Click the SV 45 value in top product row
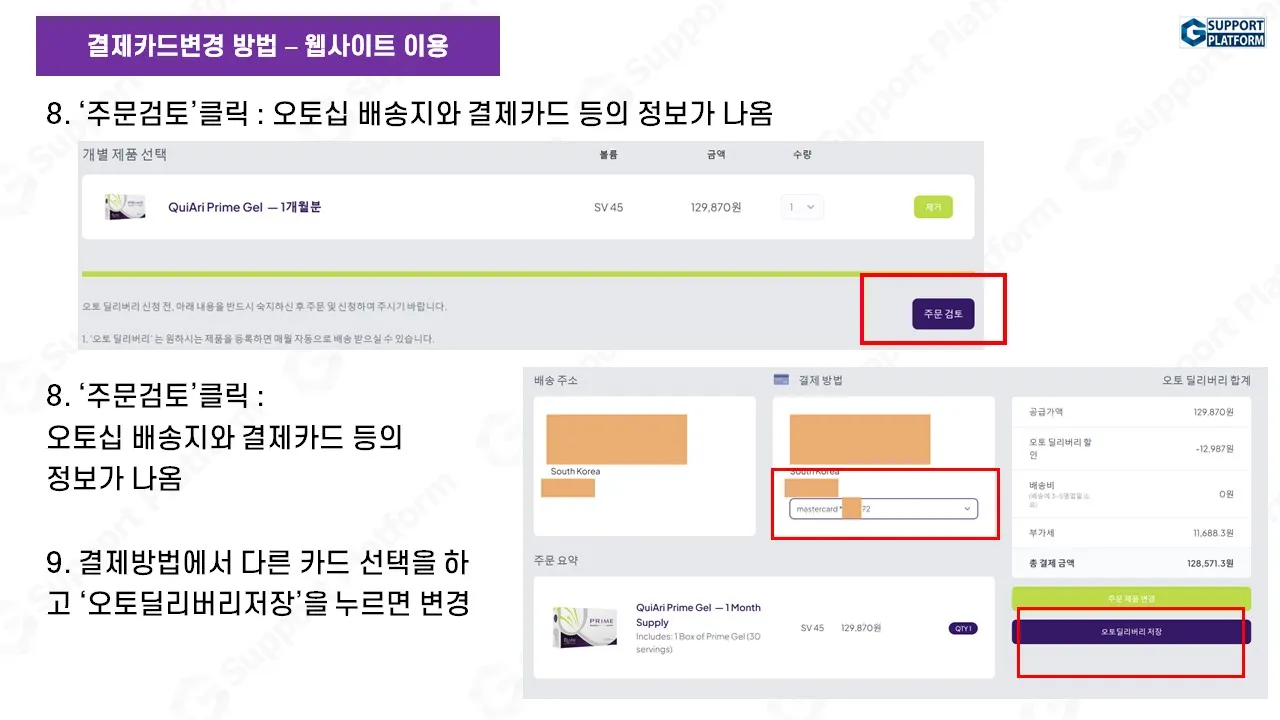 click(608, 207)
